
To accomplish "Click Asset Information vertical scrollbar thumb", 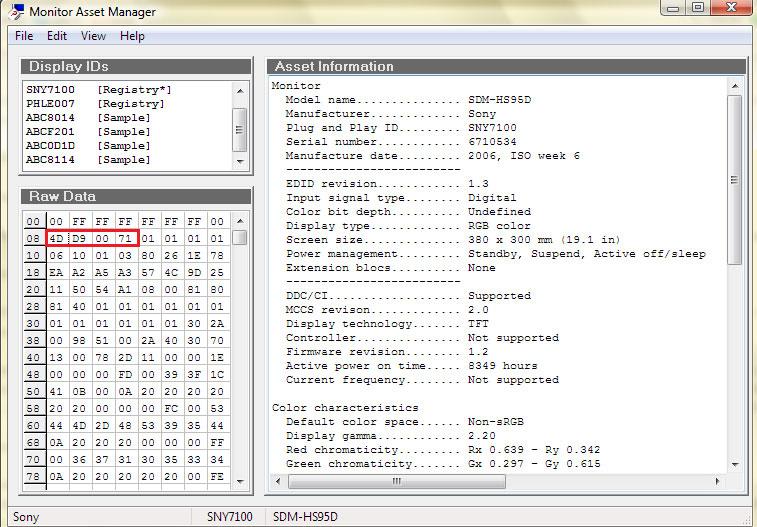I will coord(735,180).
